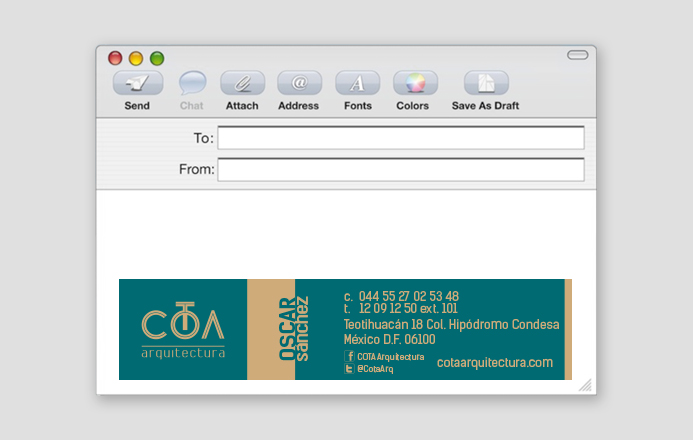Click the window resize grip corner
The image size is (693, 440).
click(585, 385)
